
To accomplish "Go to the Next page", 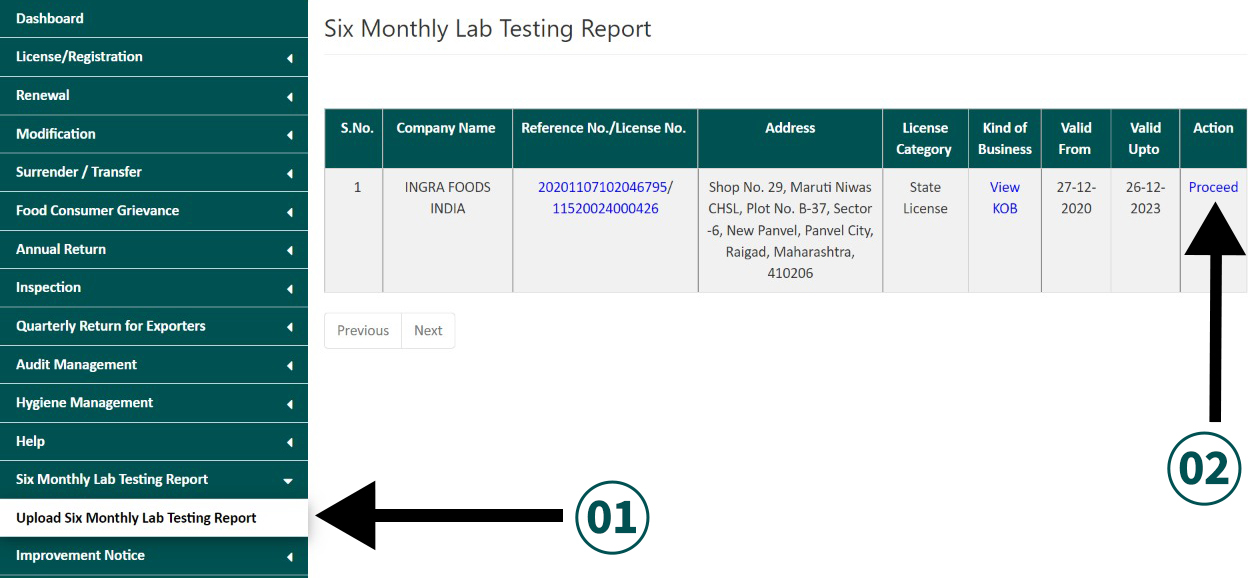I will [x=428, y=331].
